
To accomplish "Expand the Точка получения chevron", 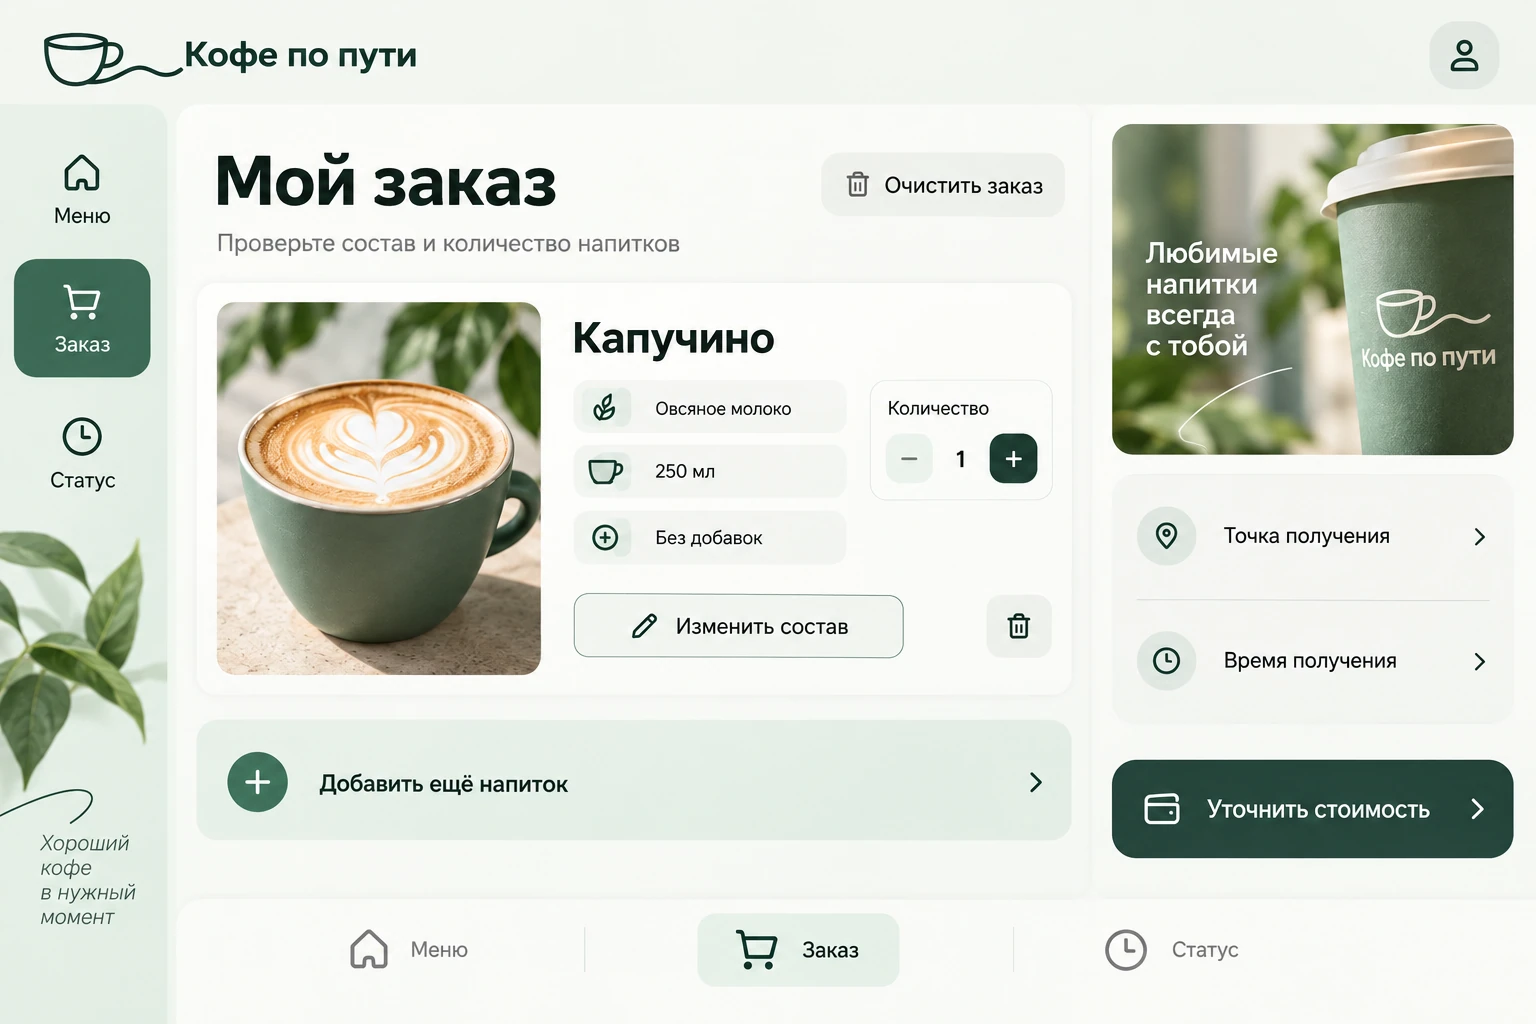I will tap(1480, 537).
